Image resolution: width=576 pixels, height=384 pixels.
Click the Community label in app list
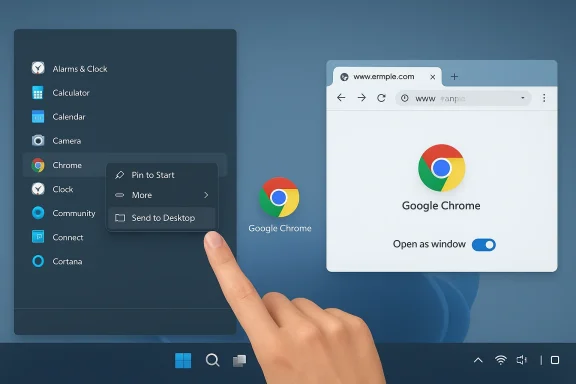point(74,213)
